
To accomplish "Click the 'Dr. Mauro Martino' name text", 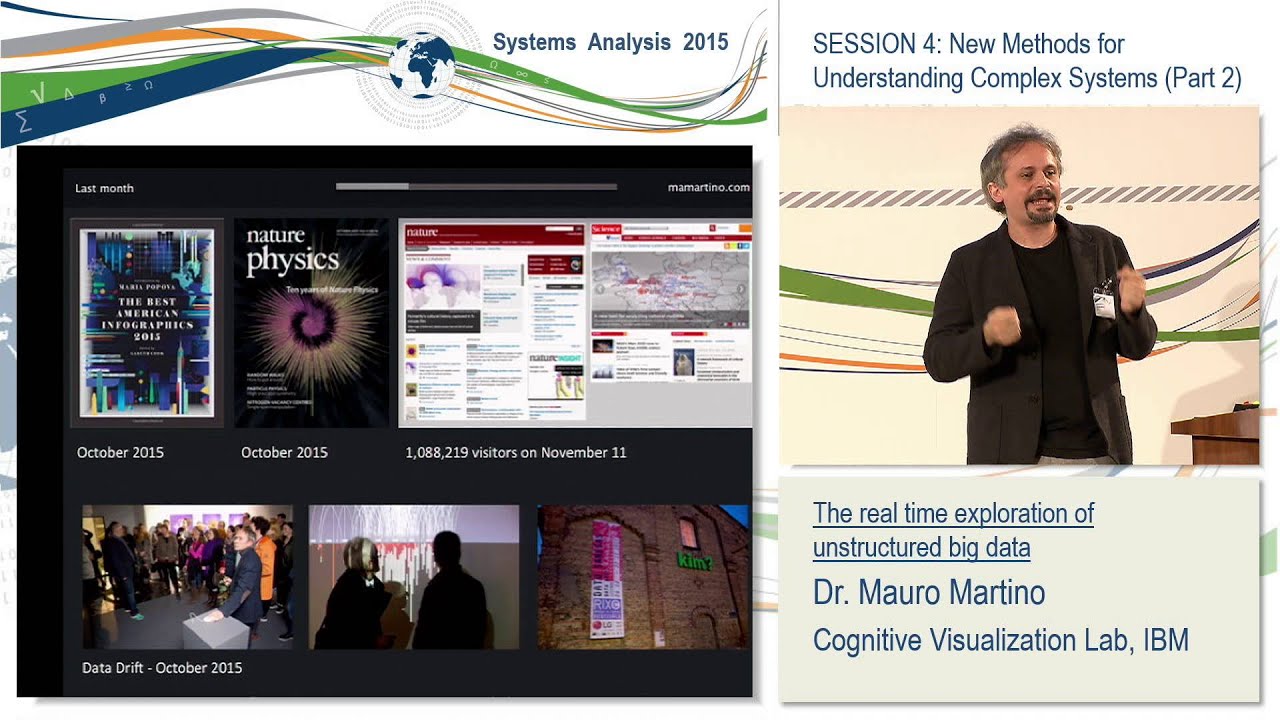I will click(x=929, y=592).
